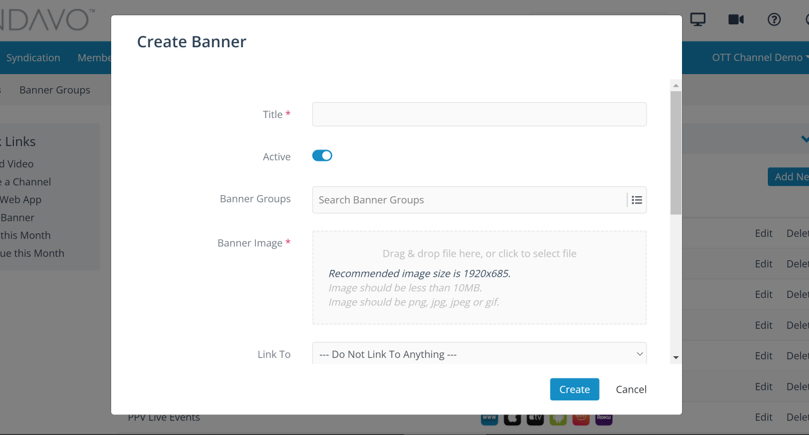Click the Apple TV icon in PPV Live Events row
The width and height of the screenshot is (809, 437).
(x=535, y=419)
